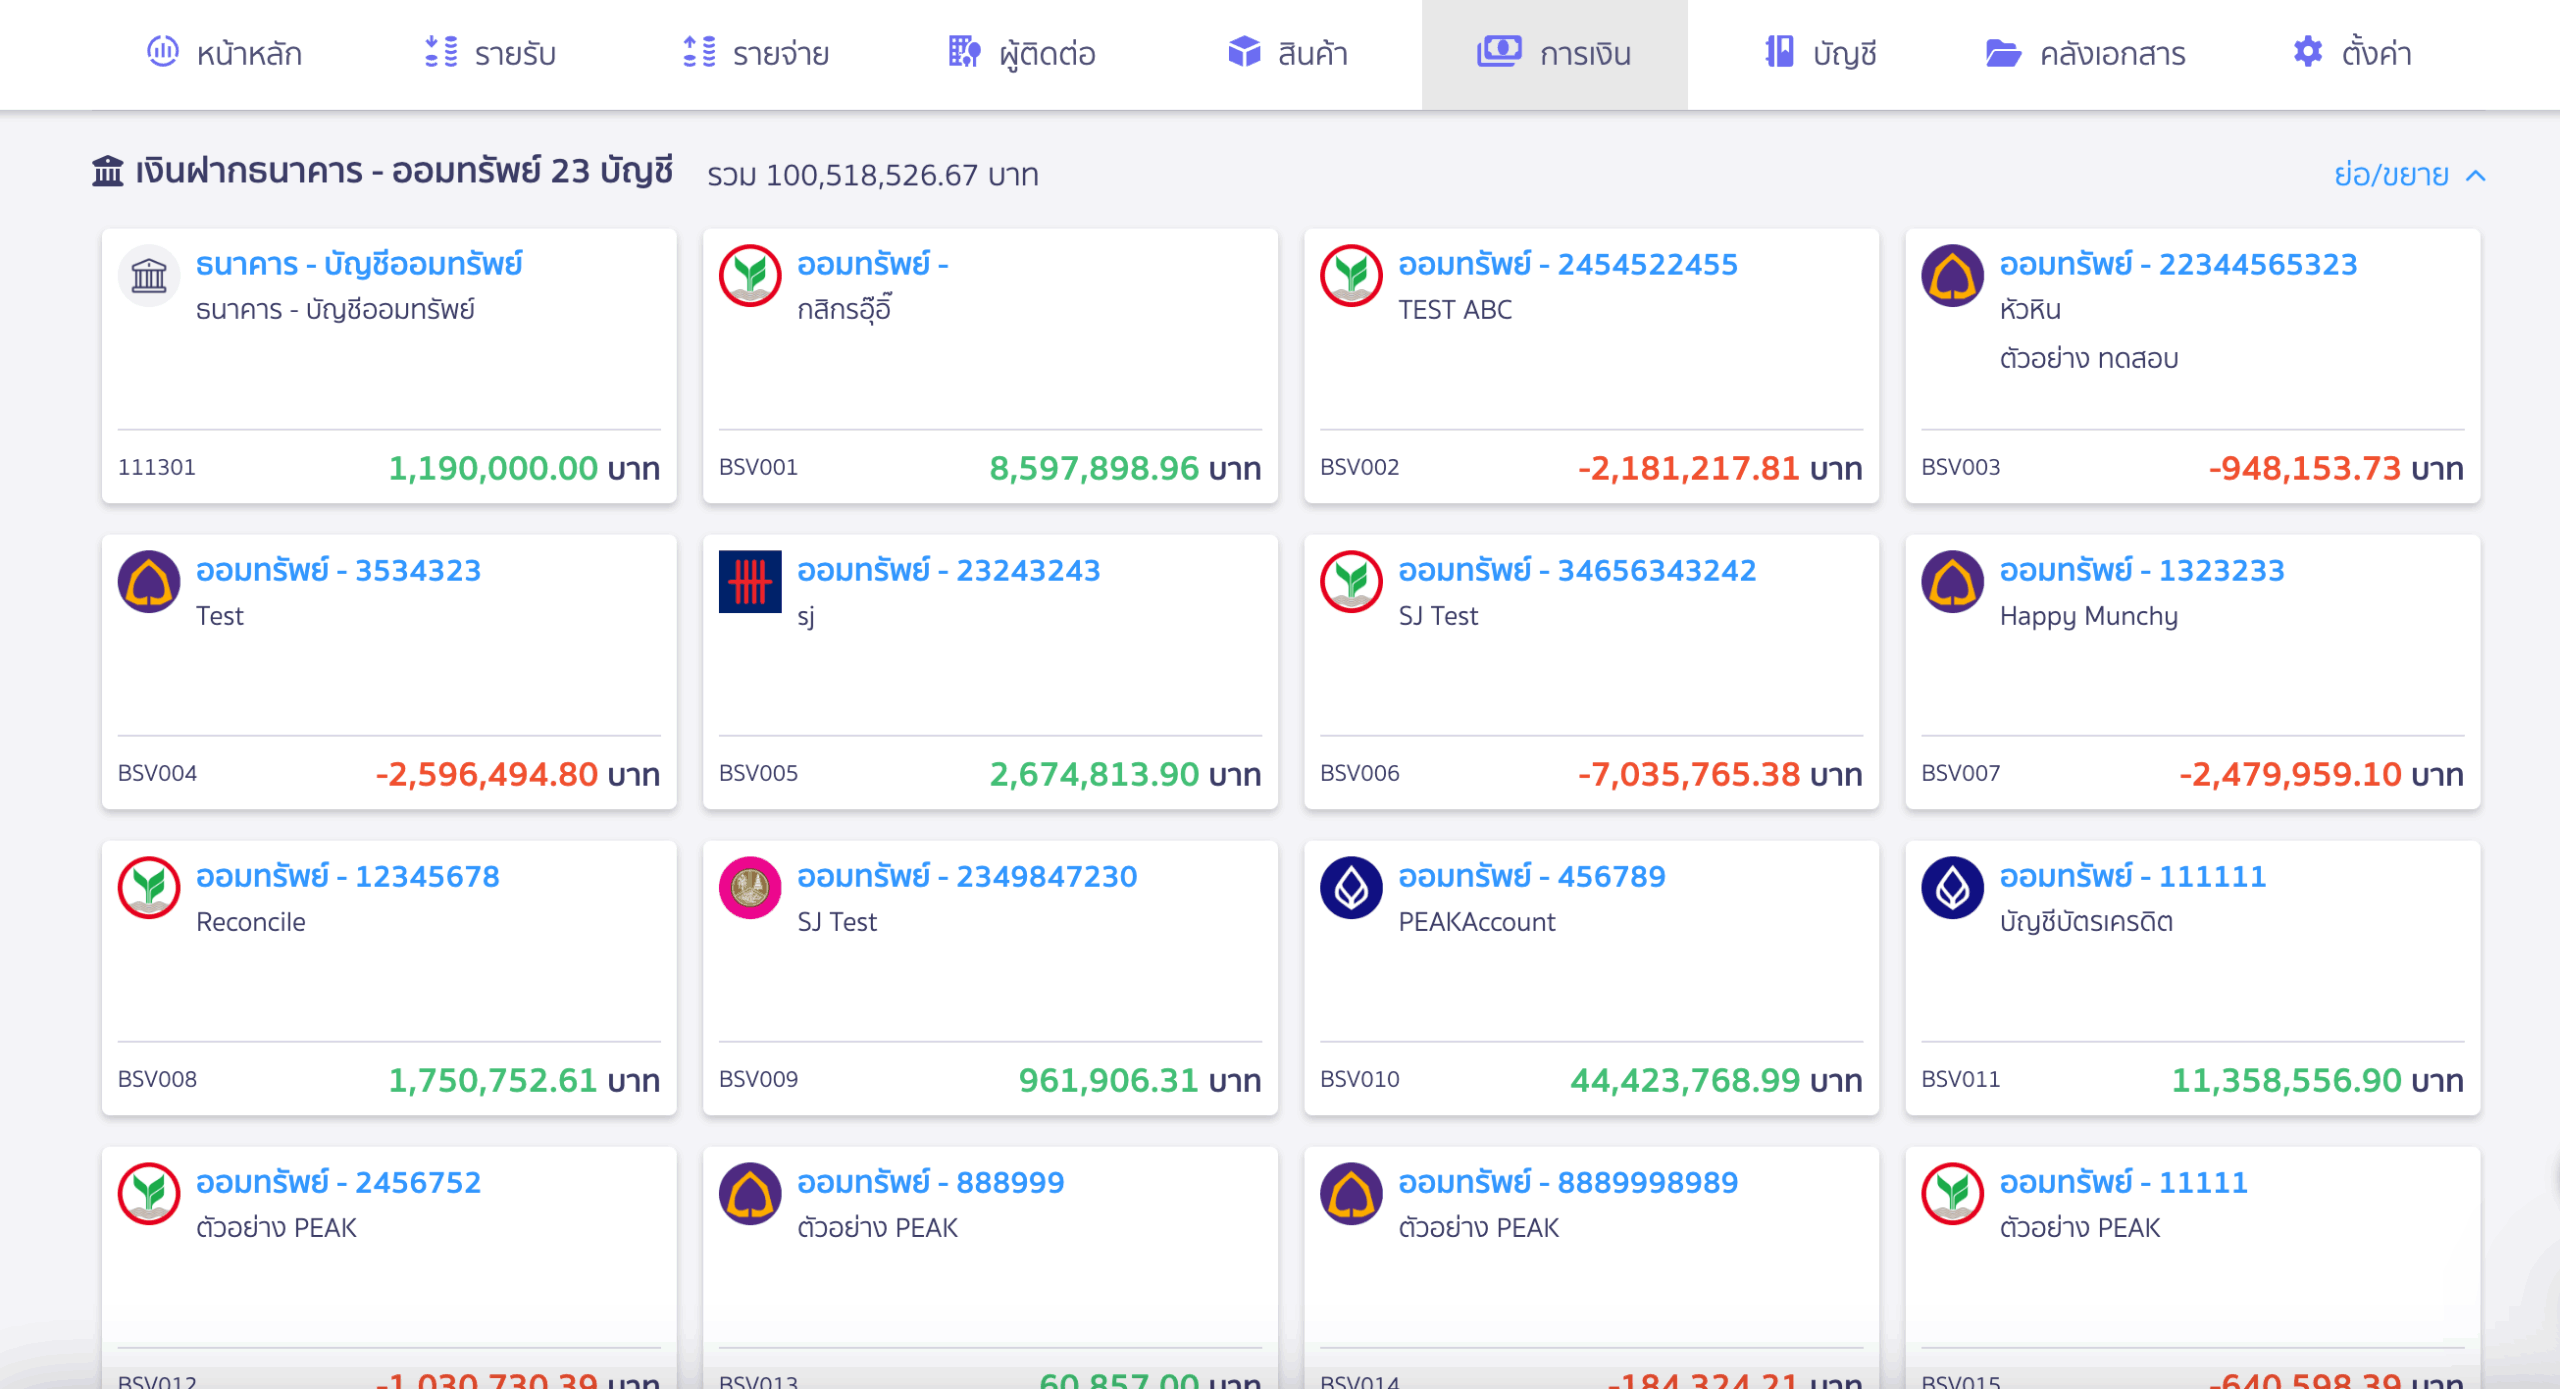
Task: Open account ออมทรัพย์ - 2349847230
Action: coord(967,876)
